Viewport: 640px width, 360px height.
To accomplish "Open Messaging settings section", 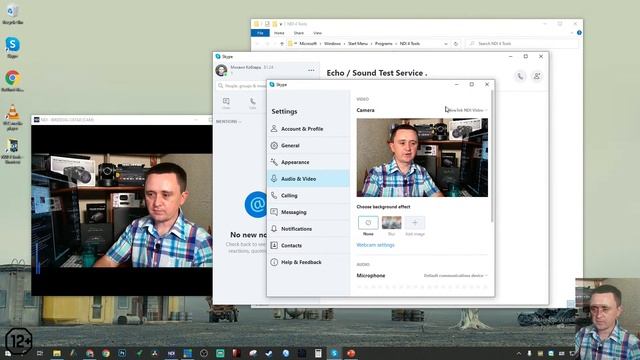I will [308, 212].
